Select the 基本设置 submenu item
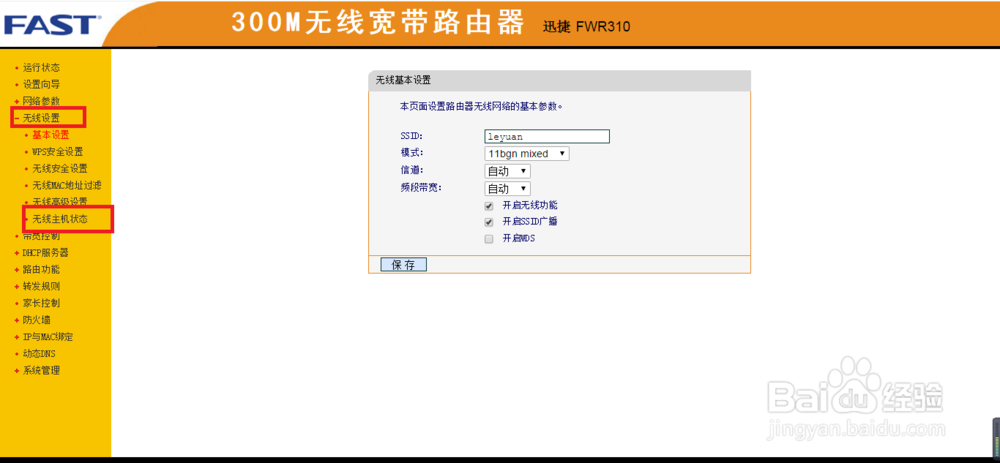The width and height of the screenshot is (1000, 463). click(50, 135)
